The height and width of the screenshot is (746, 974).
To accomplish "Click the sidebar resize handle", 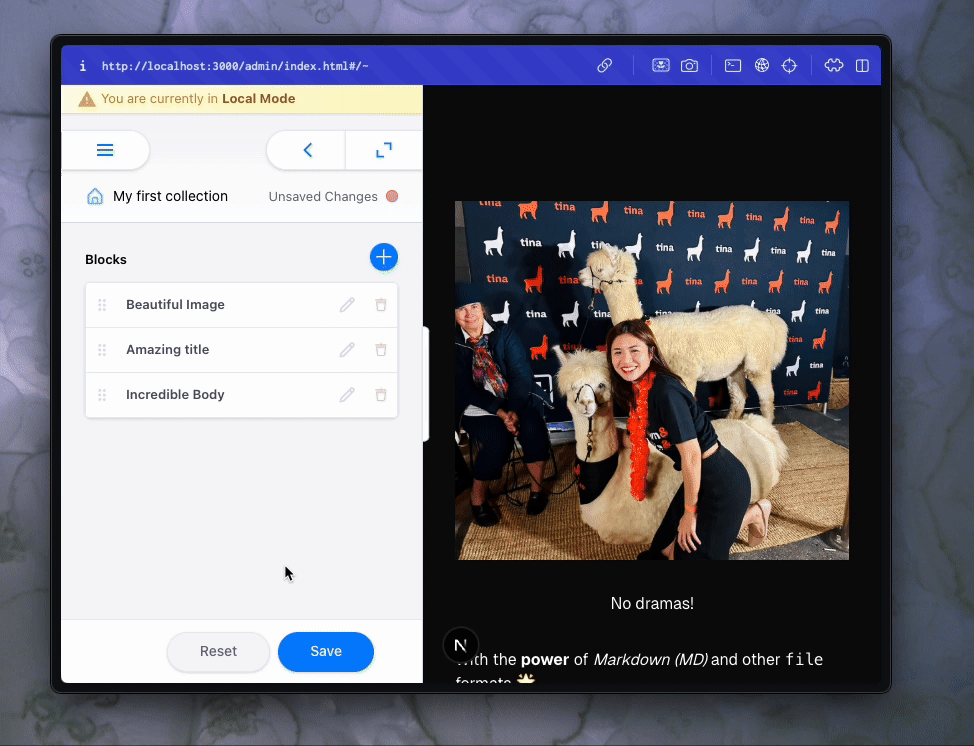I will pyautogui.click(x=426, y=383).
